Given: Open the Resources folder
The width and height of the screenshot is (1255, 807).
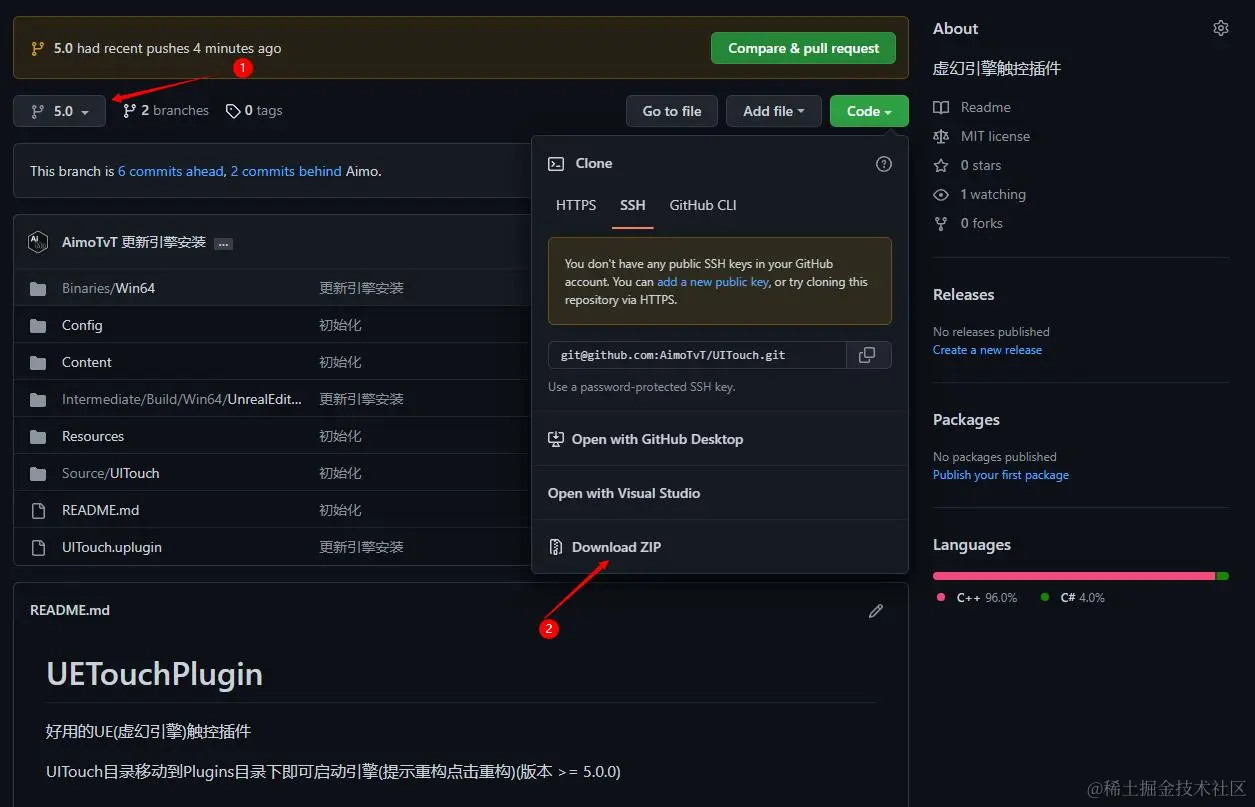Looking at the screenshot, I should pos(93,436).
